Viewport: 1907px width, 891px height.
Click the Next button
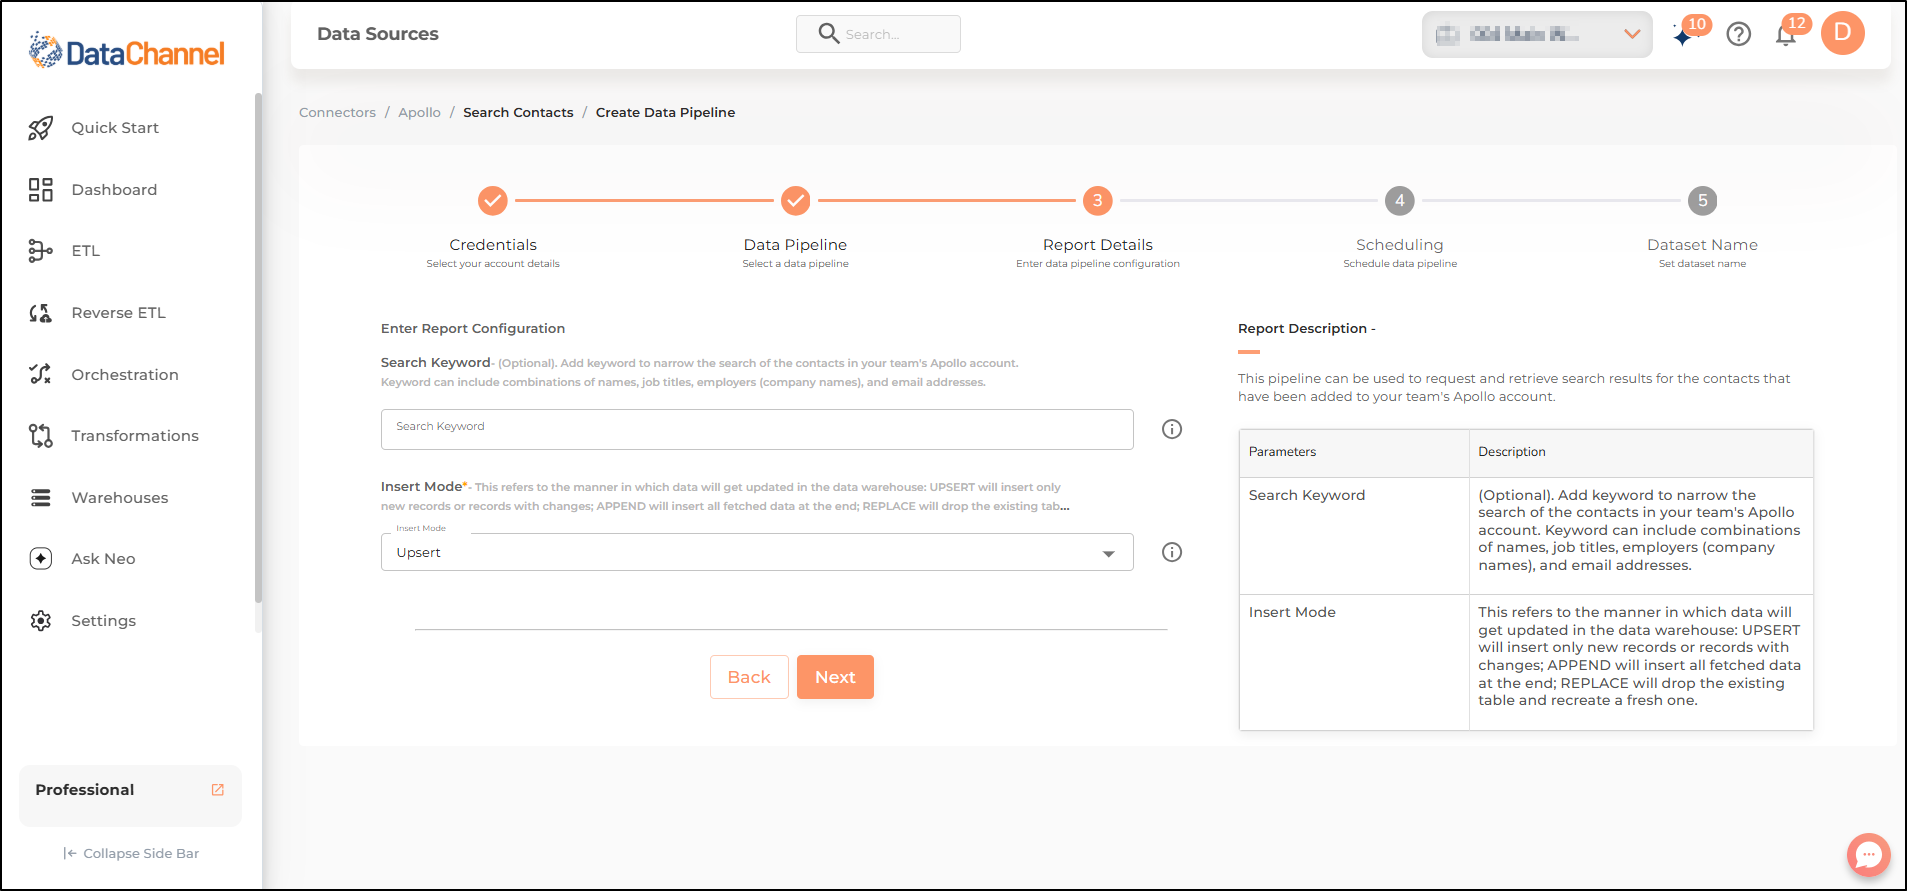click(x=835, y=677)
